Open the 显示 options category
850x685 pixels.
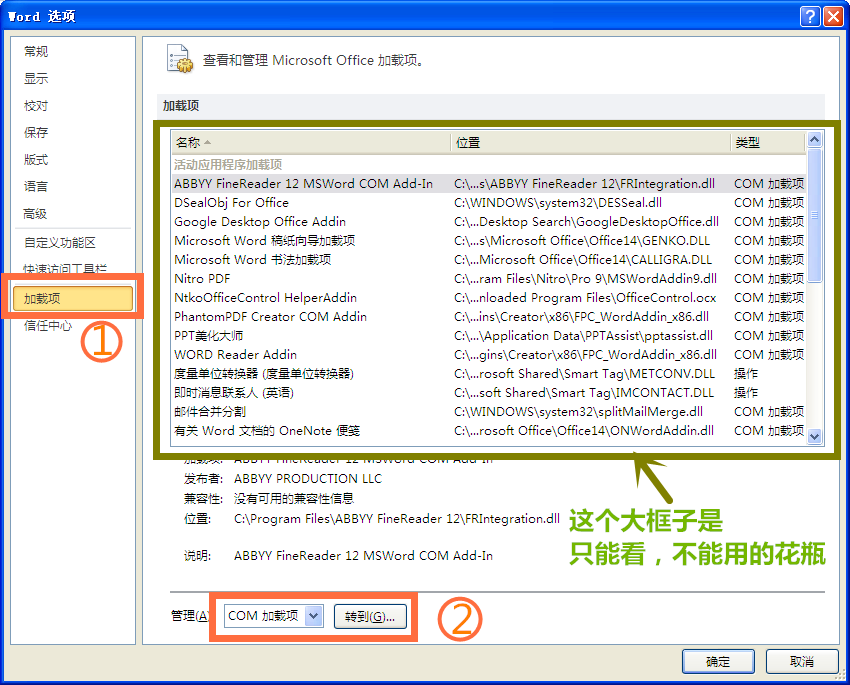[x=36, y=79]
